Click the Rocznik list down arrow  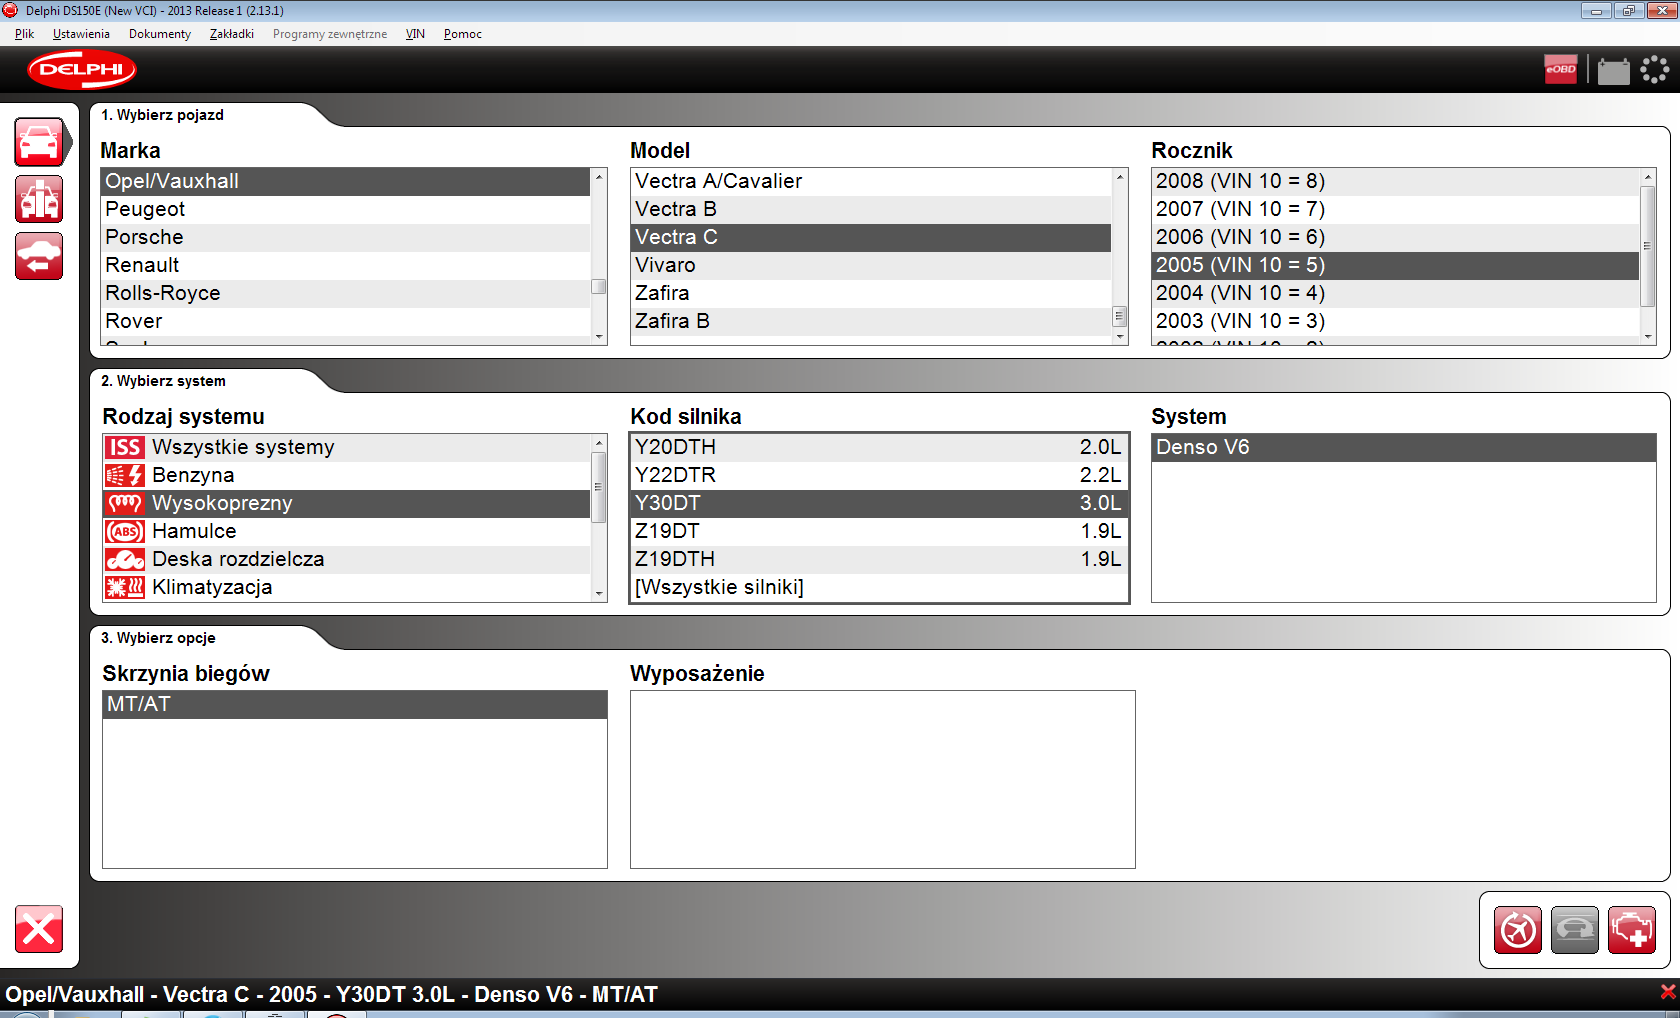tap(1648, 337)
